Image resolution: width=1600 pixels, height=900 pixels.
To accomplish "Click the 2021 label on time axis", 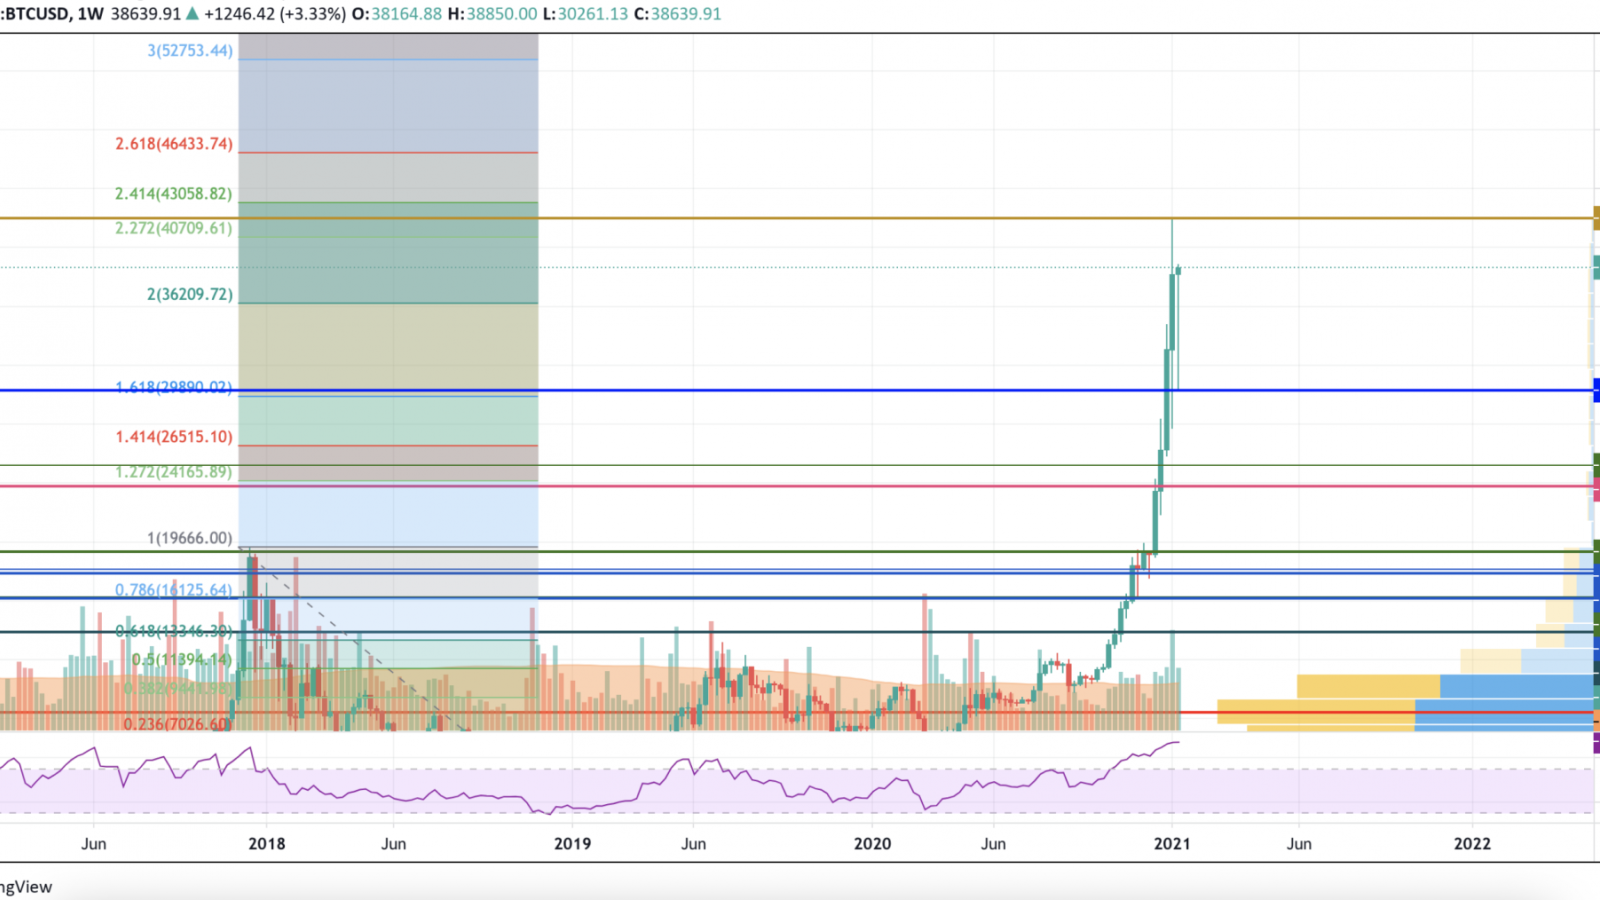I will coord(1172,844).
